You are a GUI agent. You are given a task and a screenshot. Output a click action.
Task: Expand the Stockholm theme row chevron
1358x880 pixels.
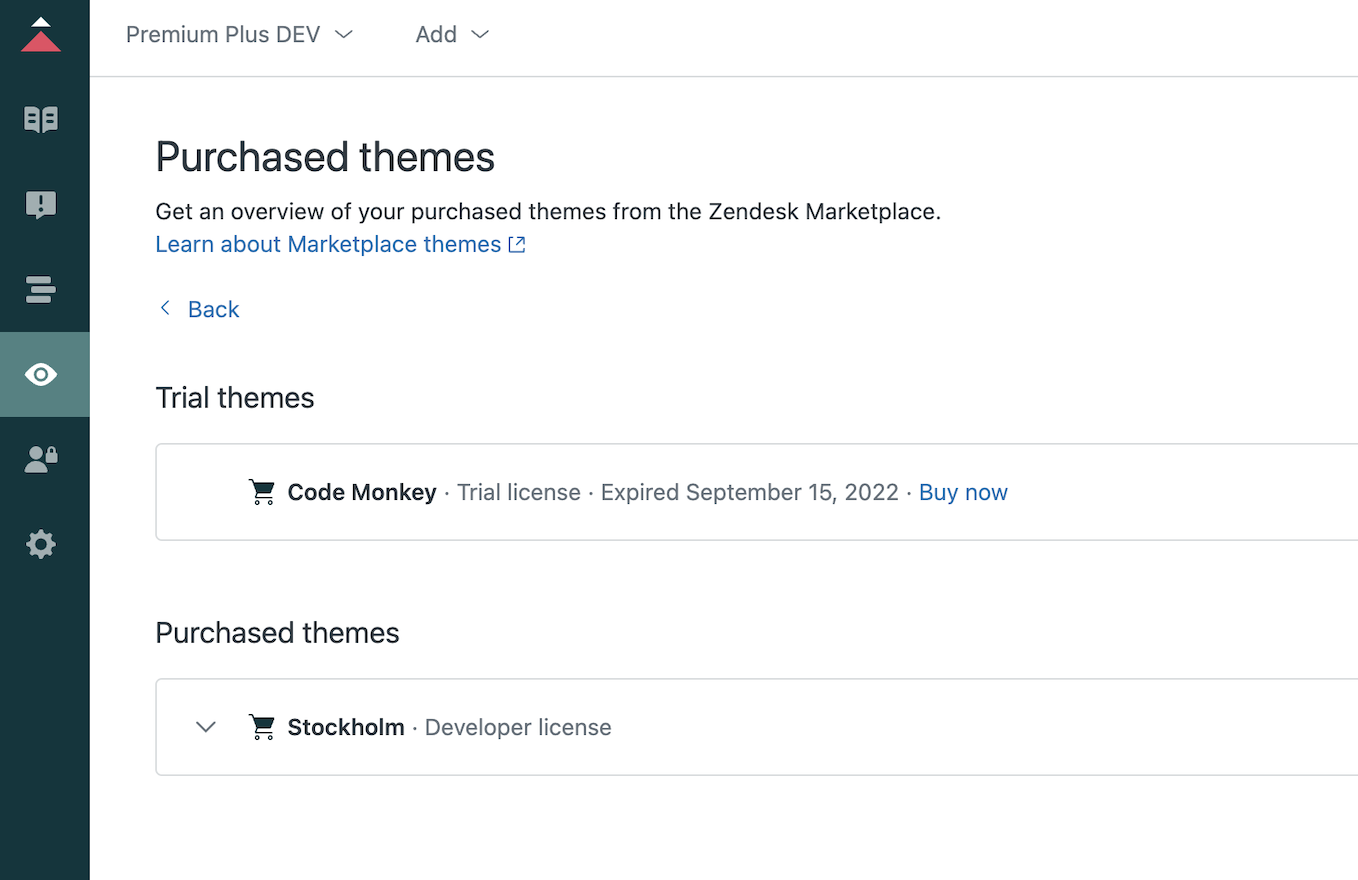tap(206, 727)
